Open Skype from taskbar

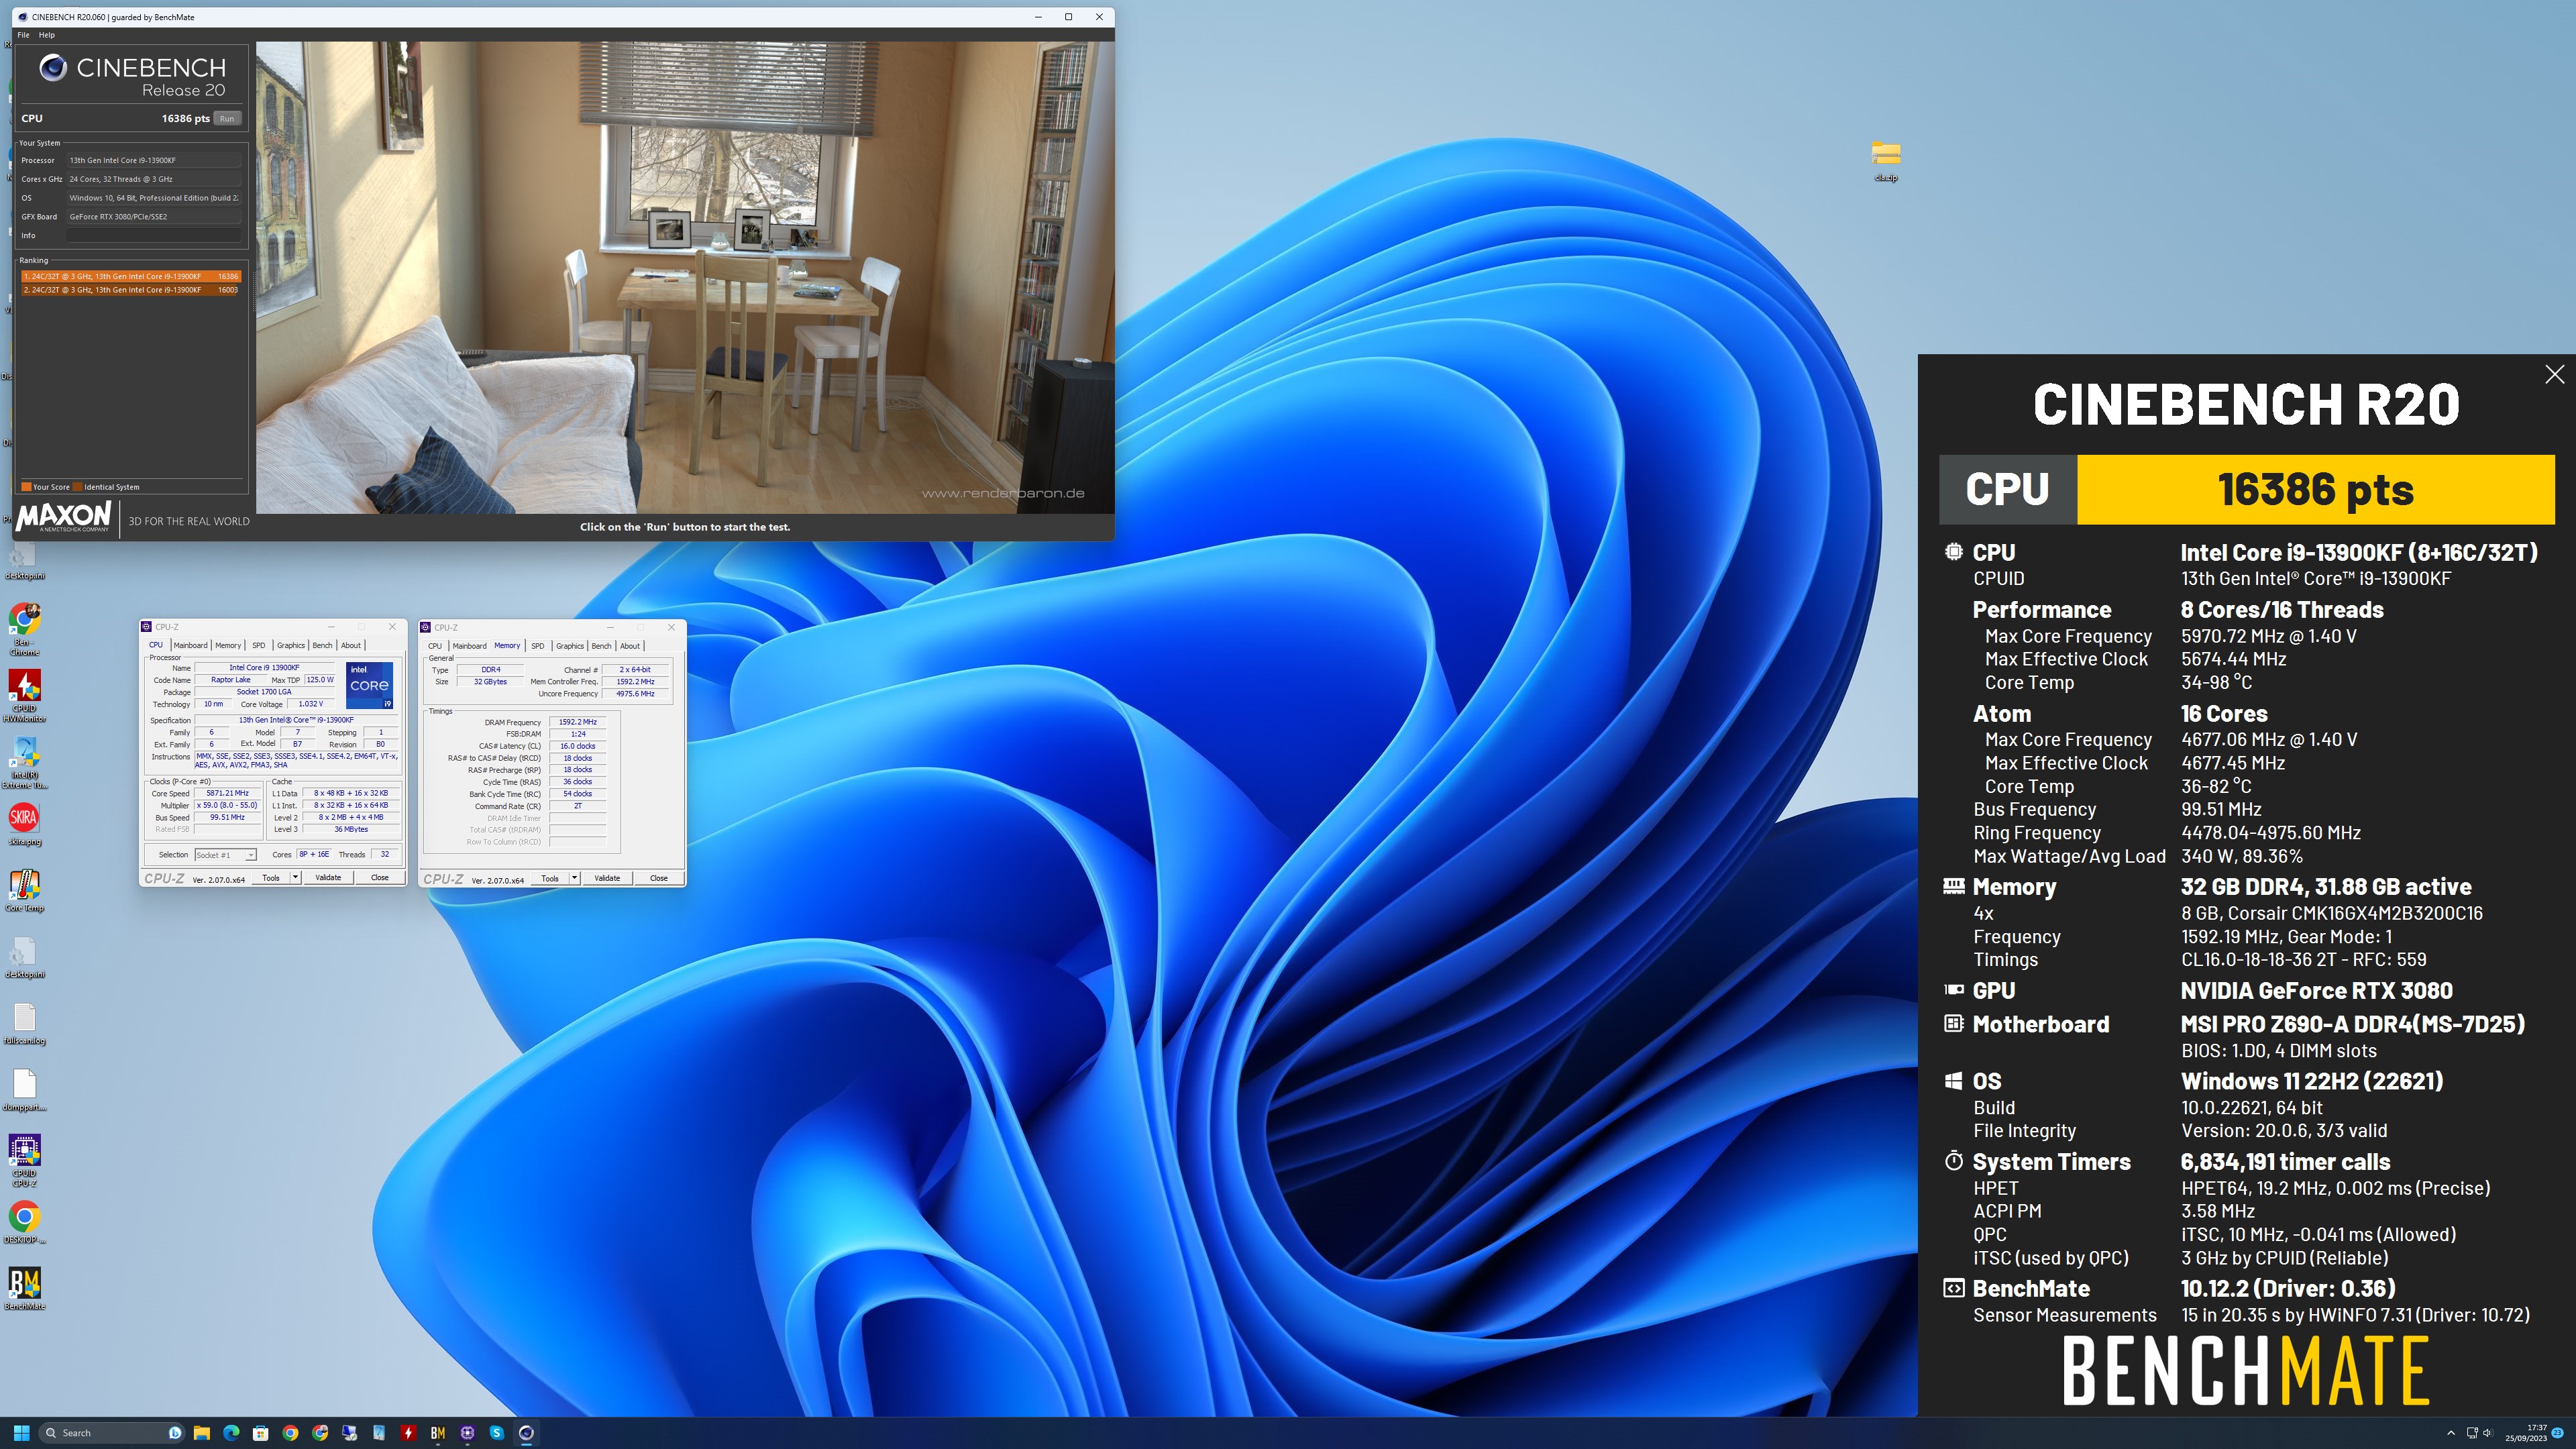click(x=497, y=1433)
